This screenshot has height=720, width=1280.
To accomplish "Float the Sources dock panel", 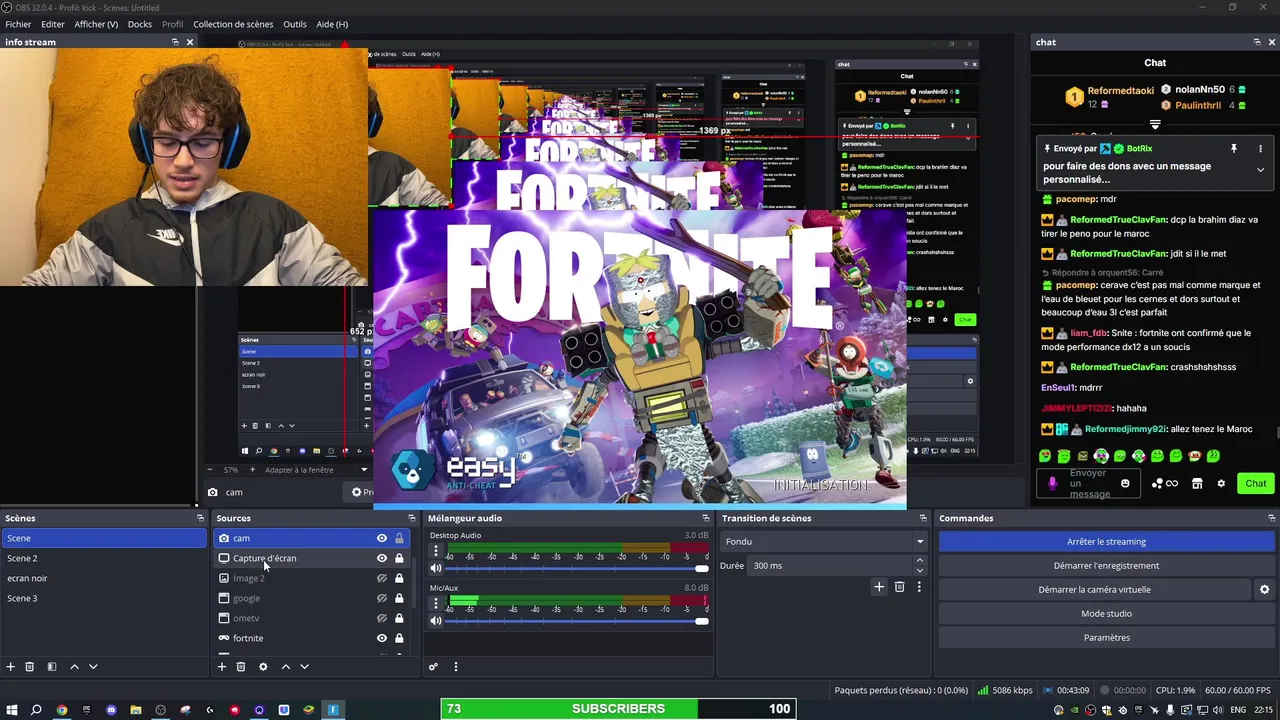I will 411,518.
